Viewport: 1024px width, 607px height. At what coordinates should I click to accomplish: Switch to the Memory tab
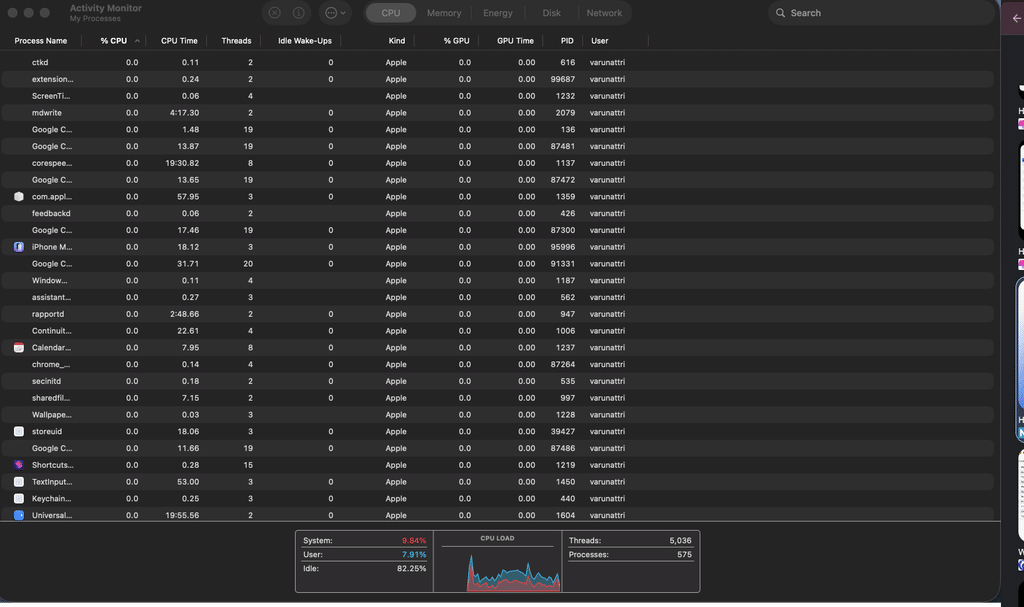click(444, 13)
